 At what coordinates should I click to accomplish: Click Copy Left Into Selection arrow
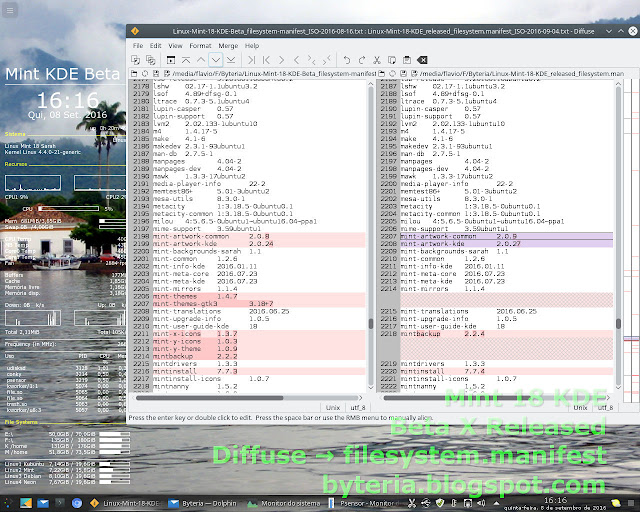281,60
